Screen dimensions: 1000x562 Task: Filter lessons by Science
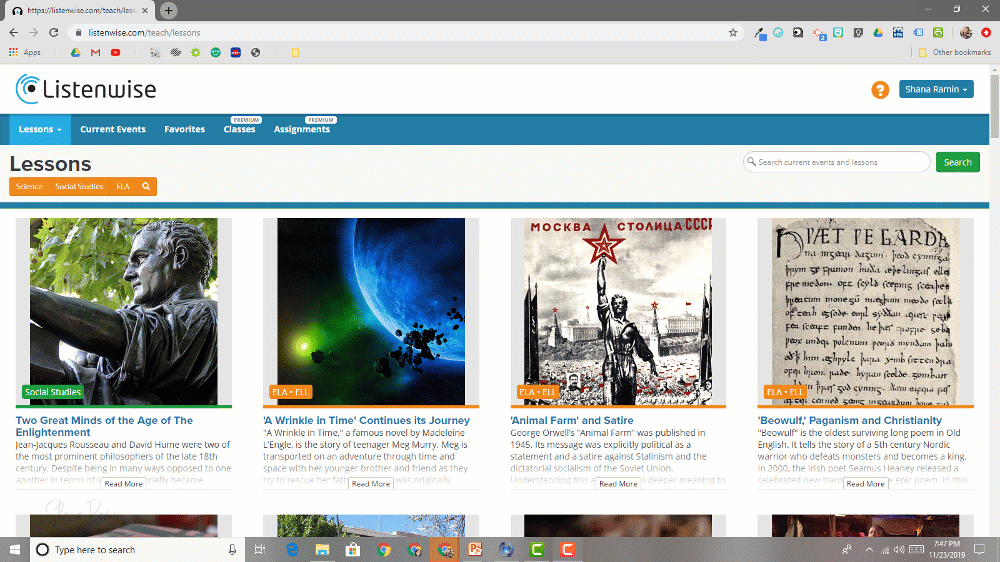tap(29, 186)
